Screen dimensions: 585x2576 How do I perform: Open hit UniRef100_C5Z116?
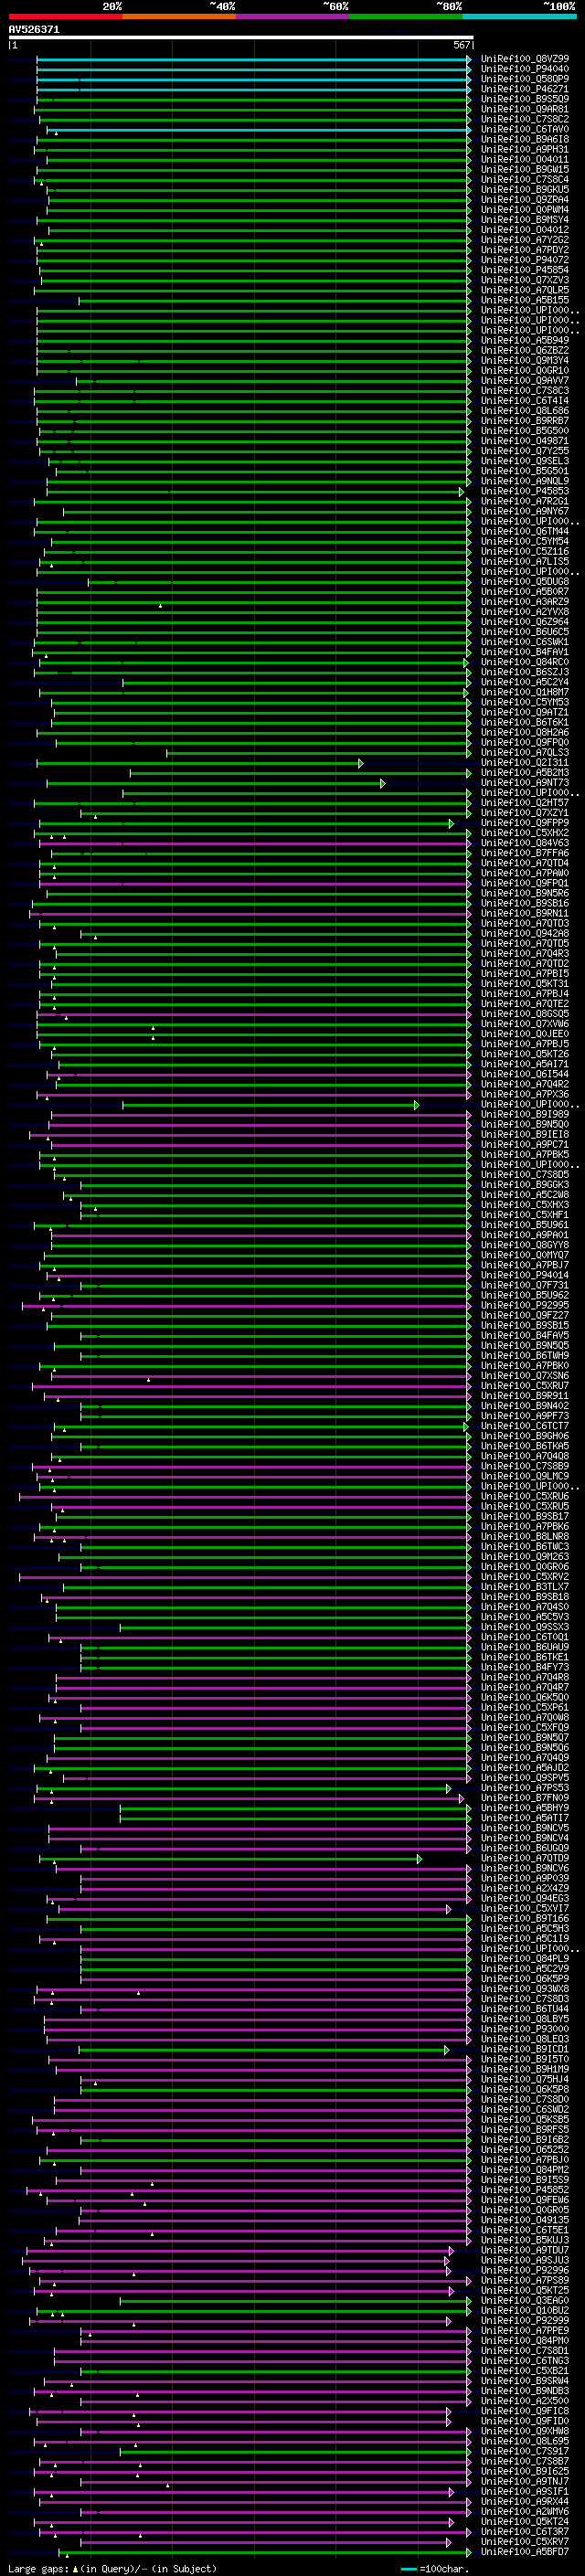click(525, 551)
